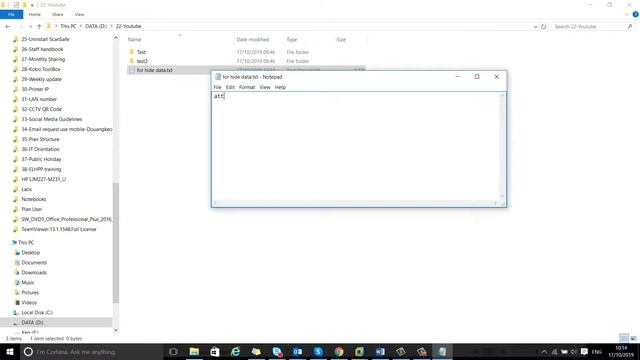Click This PC in the address bar
The image size is (640, 360).
pos(68,26)
